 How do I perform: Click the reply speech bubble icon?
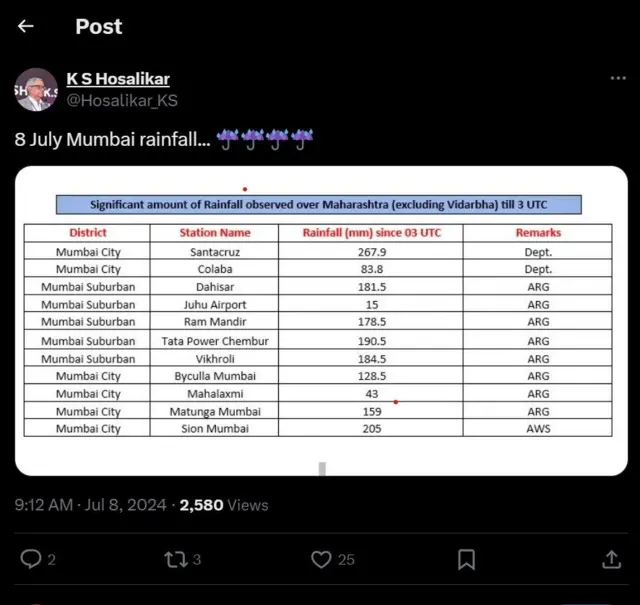pos(32,559)
